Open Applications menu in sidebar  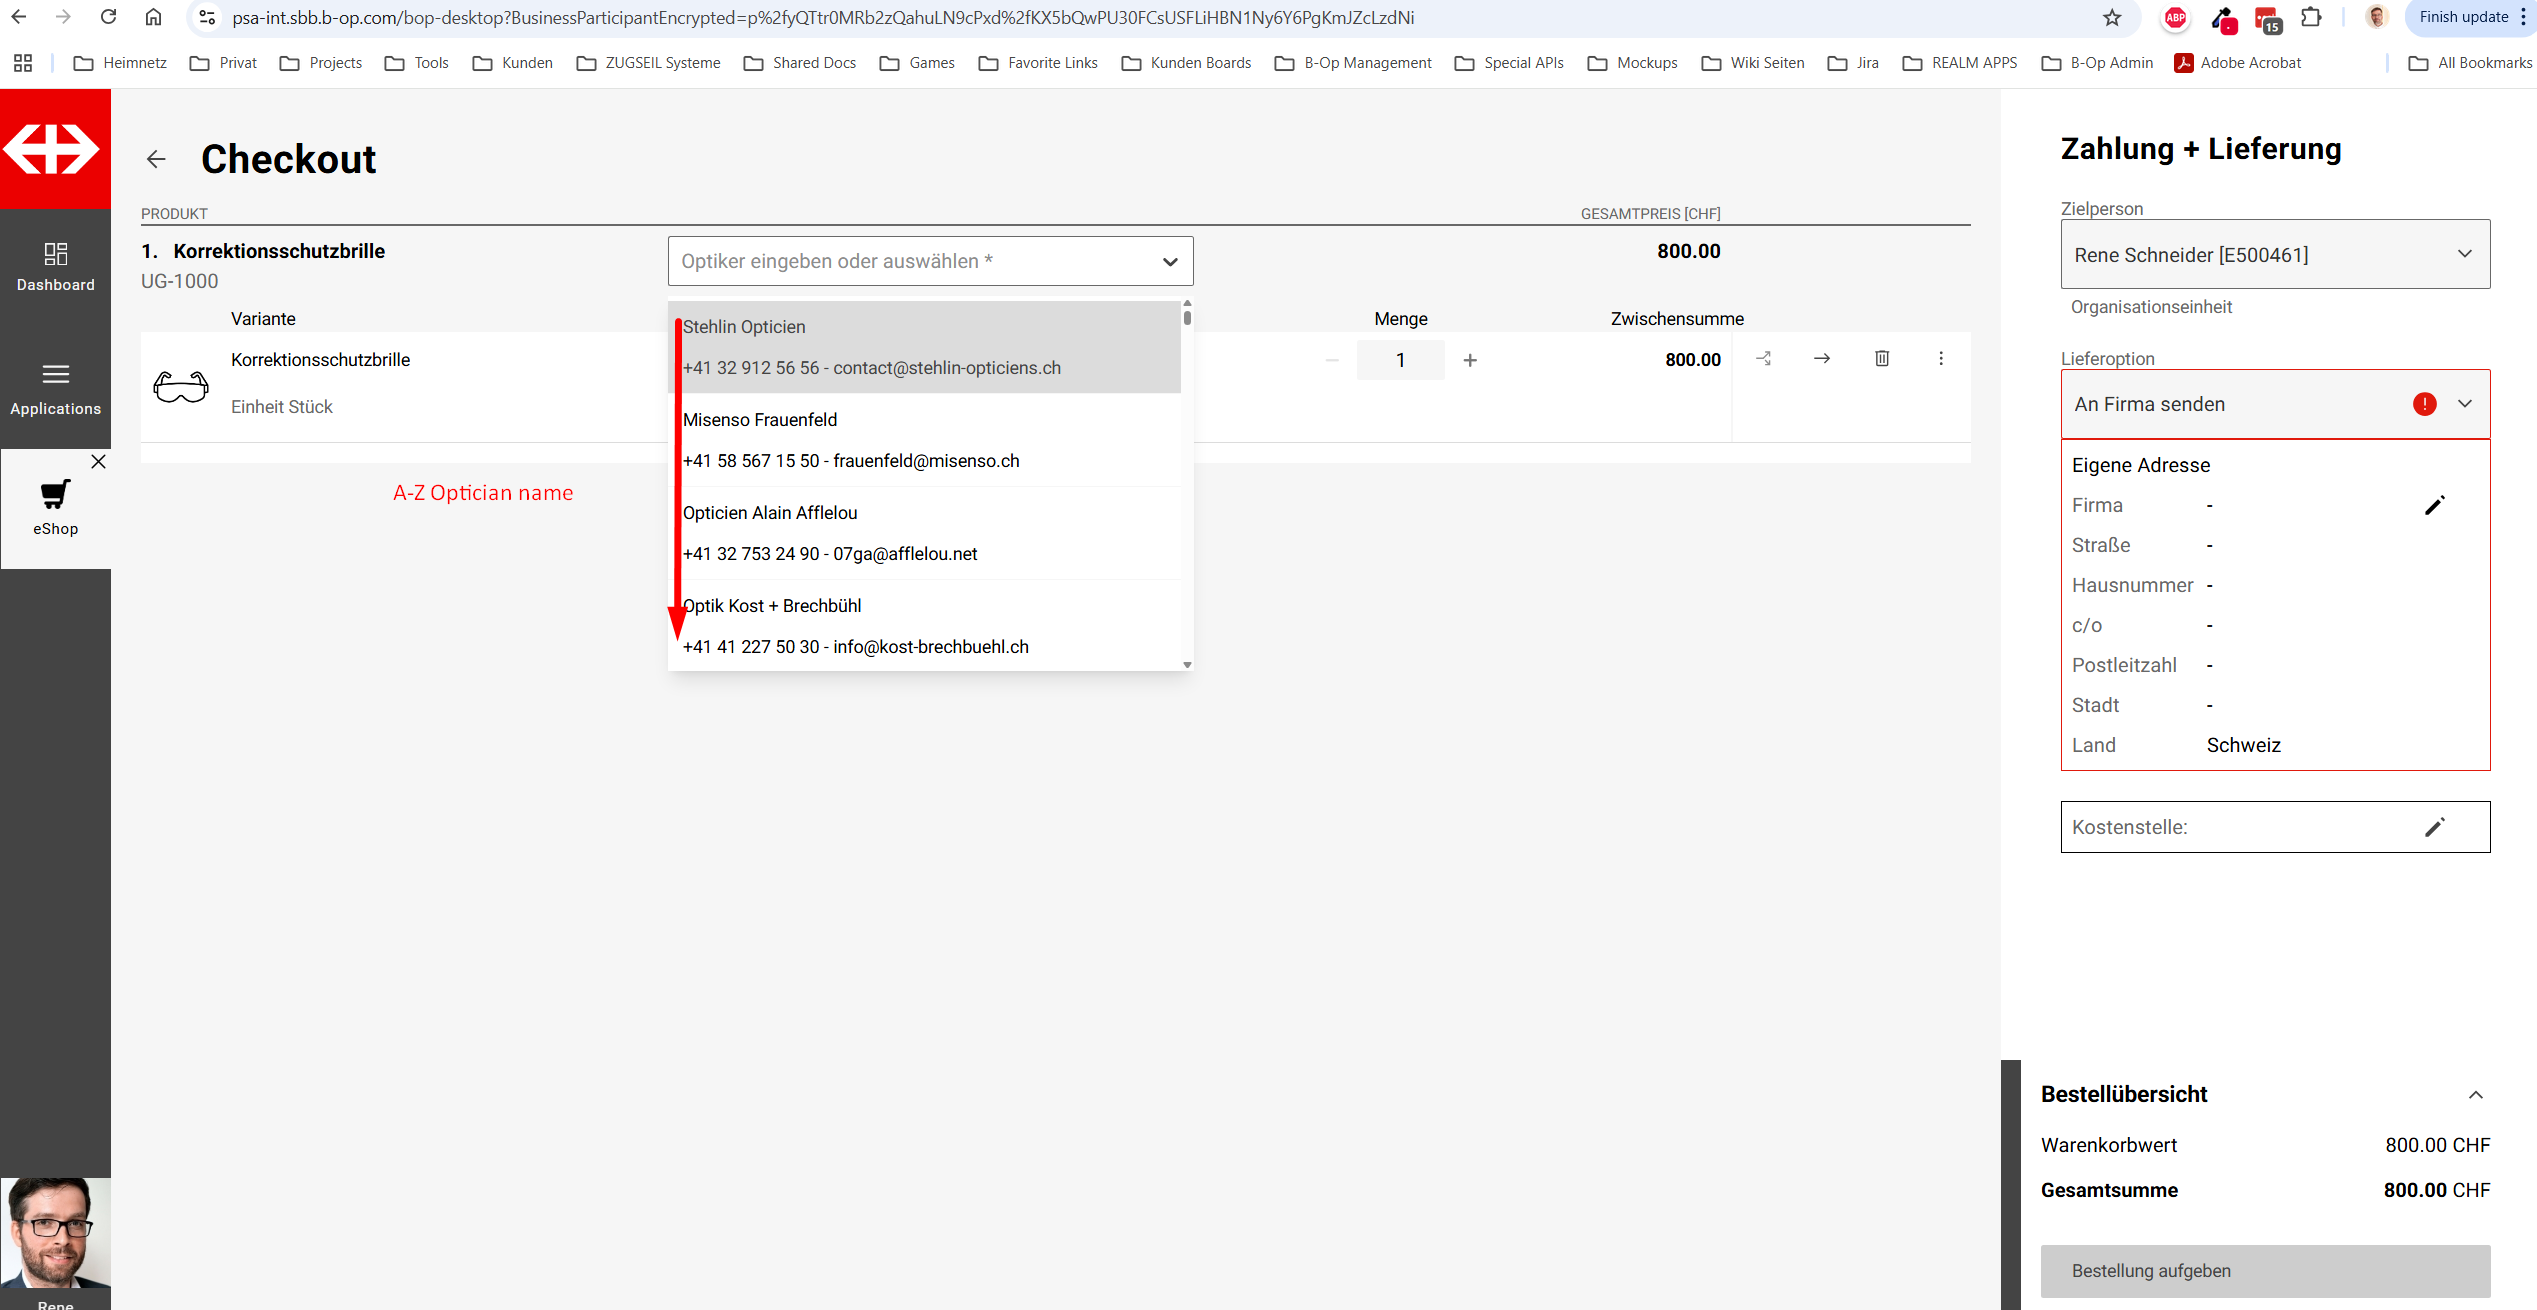55,388
